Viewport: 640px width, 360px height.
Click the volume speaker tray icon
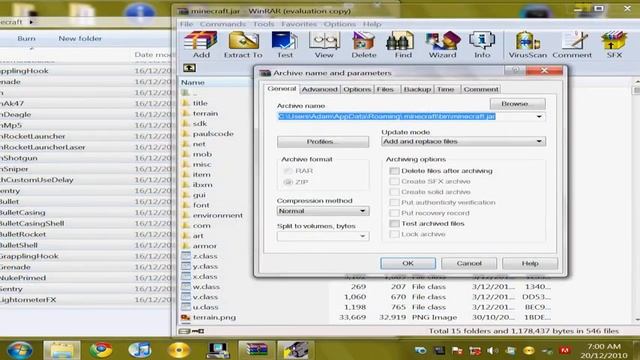pyautogui.click(x=493, y=350)
